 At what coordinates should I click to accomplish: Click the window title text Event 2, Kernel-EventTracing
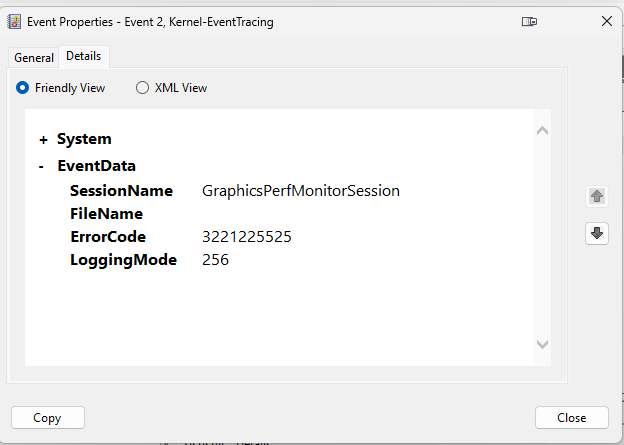(199, 22)
